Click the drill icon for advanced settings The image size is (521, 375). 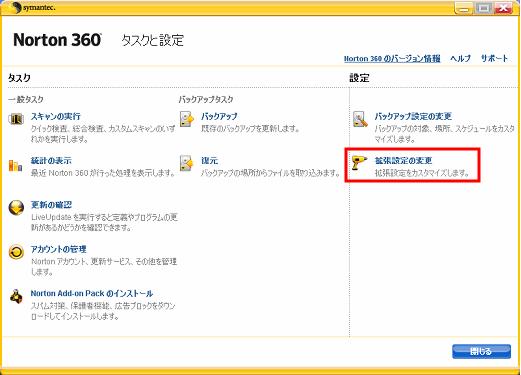(359, 163)
